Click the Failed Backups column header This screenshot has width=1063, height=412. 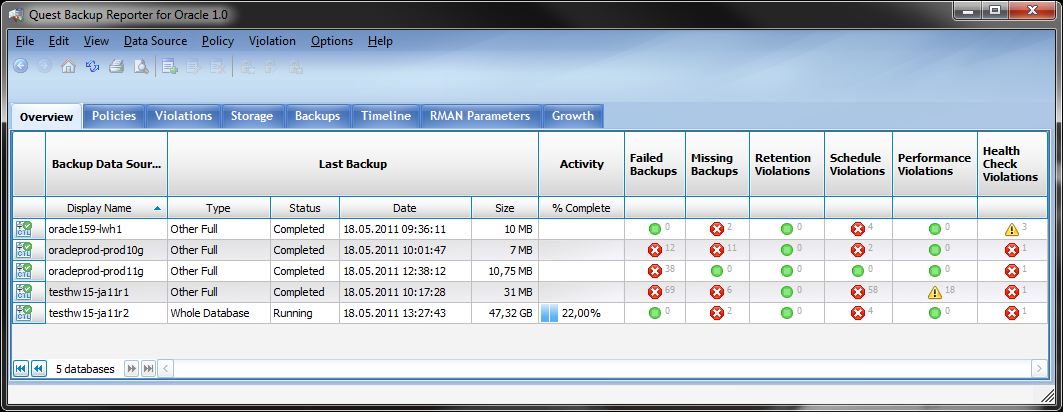[654, 164]
